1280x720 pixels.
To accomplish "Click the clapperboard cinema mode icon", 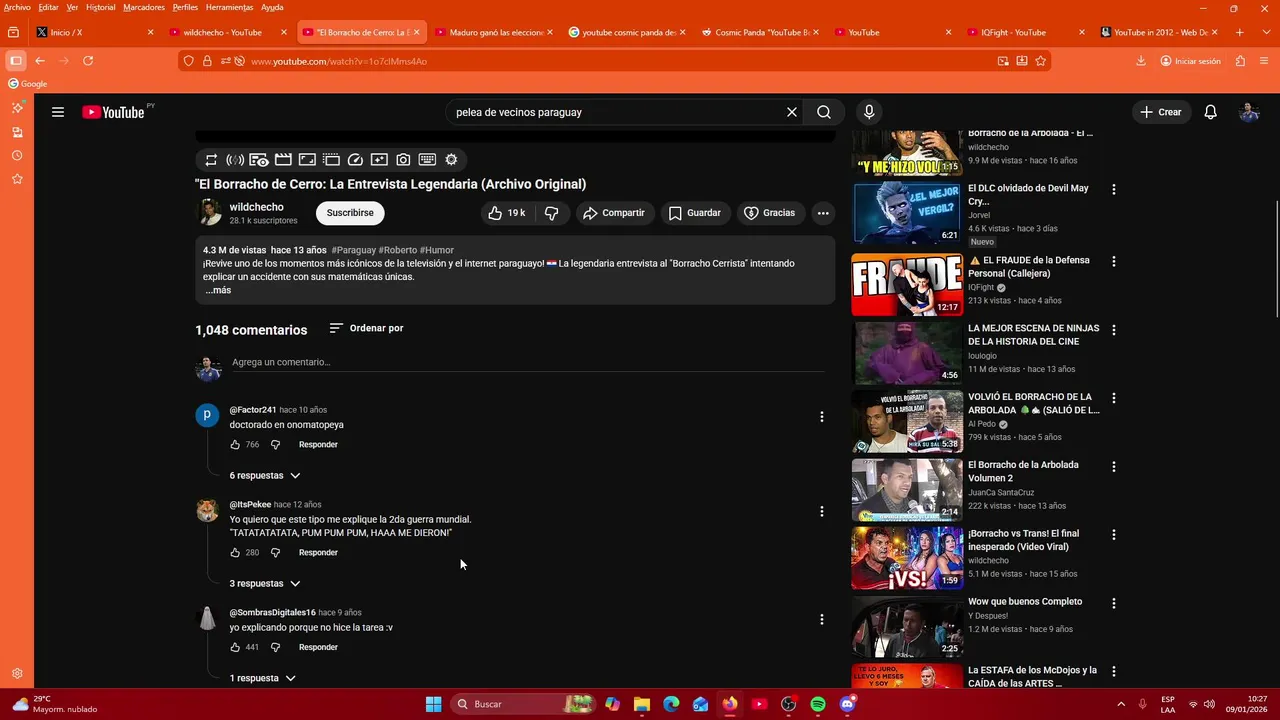I will point(283,159).
